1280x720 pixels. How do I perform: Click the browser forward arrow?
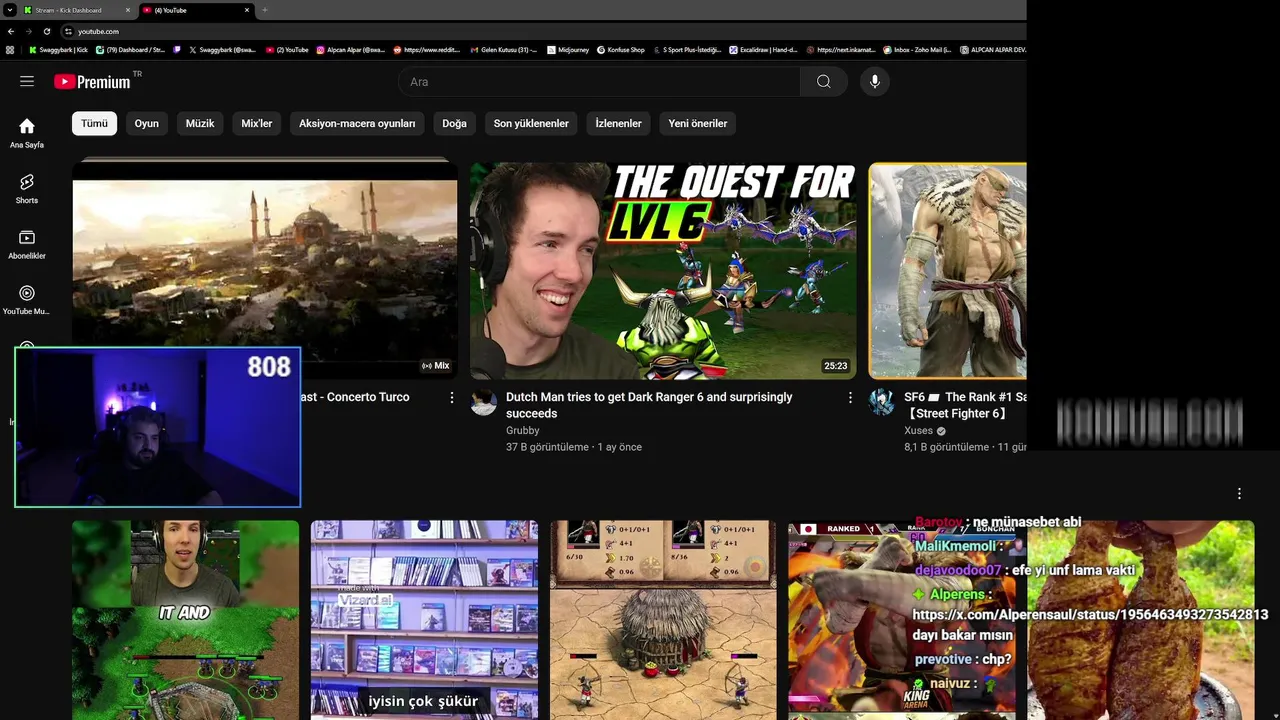pos(28,31)
